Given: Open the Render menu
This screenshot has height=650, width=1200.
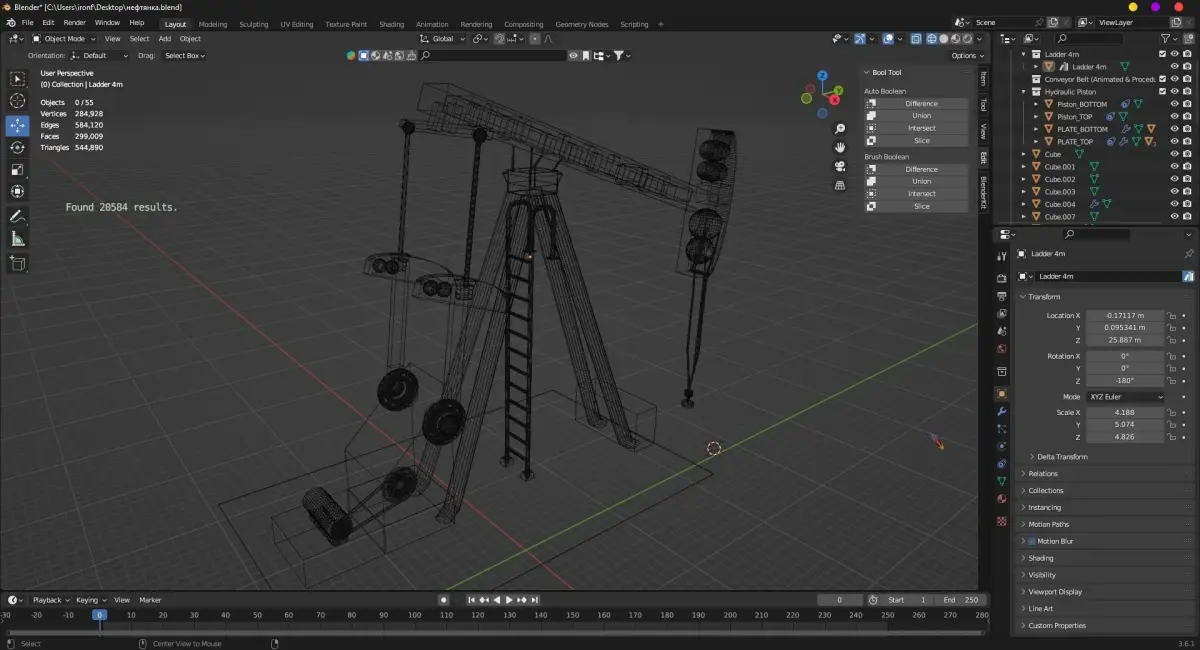Looking at the screenshot, I should (75, 22).
